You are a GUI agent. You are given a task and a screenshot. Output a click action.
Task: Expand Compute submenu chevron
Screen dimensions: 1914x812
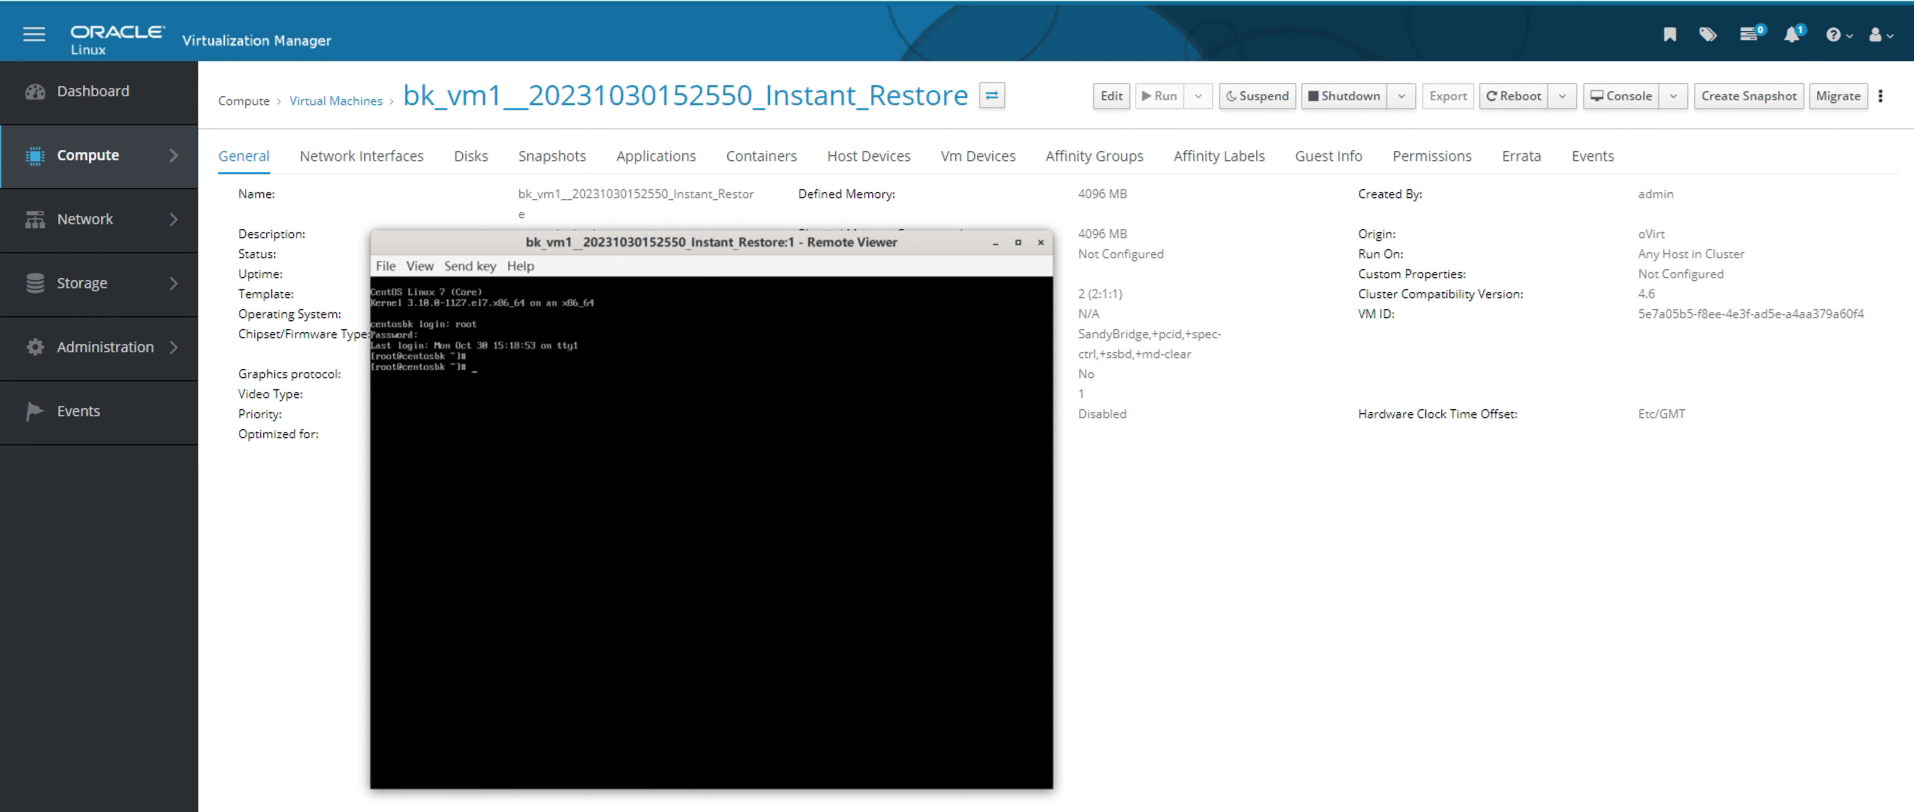173,155
